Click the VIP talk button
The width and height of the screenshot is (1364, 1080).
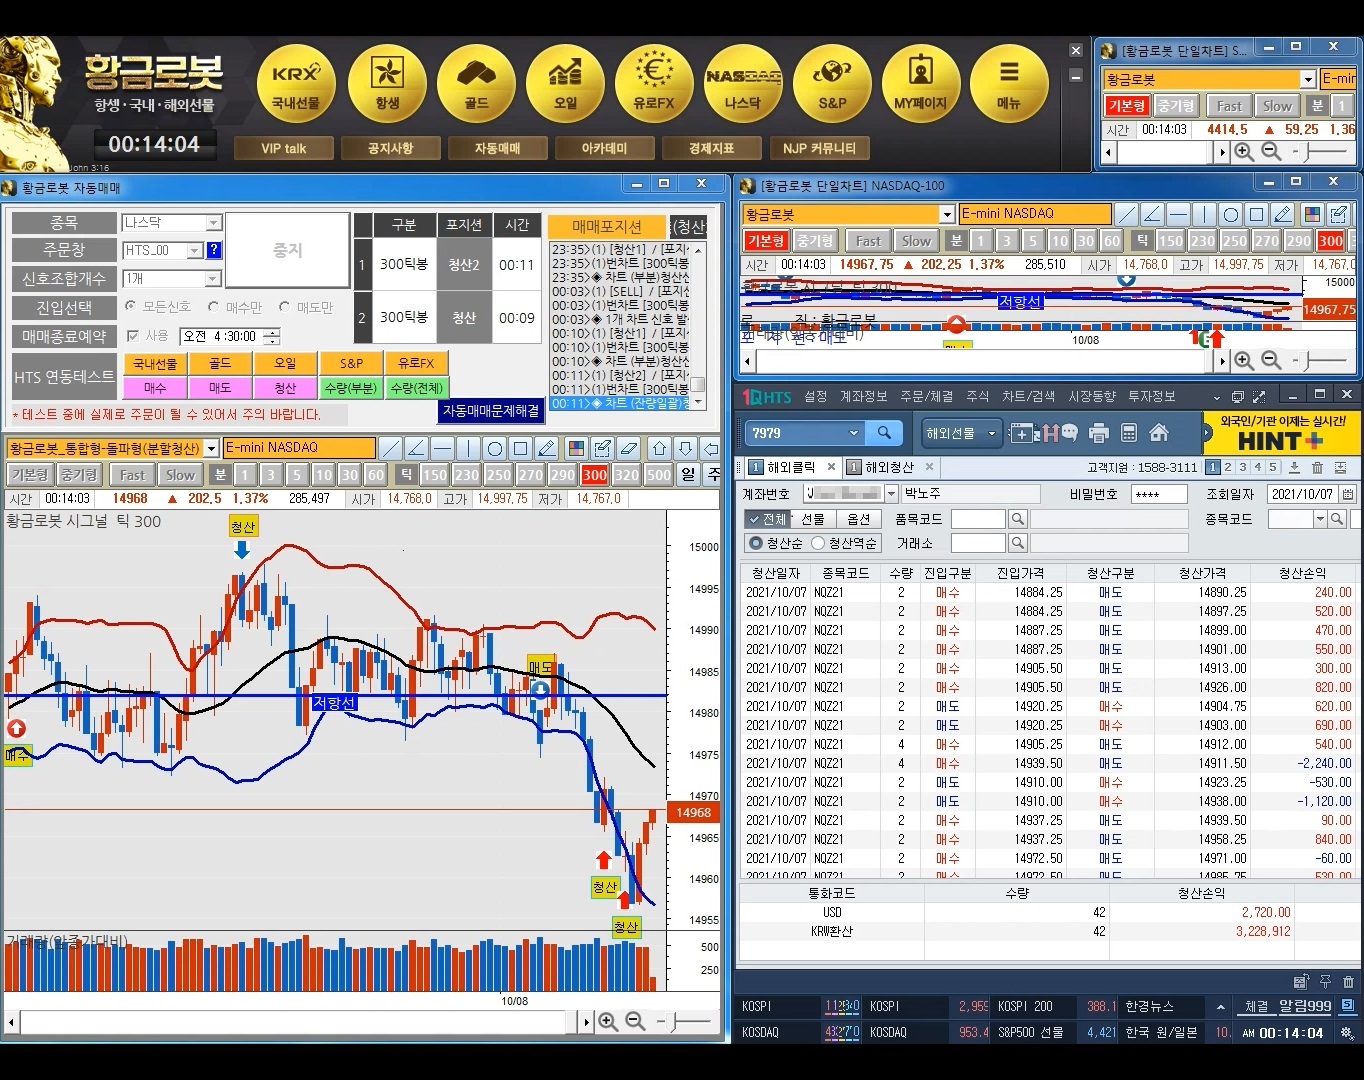coord(284,148)
